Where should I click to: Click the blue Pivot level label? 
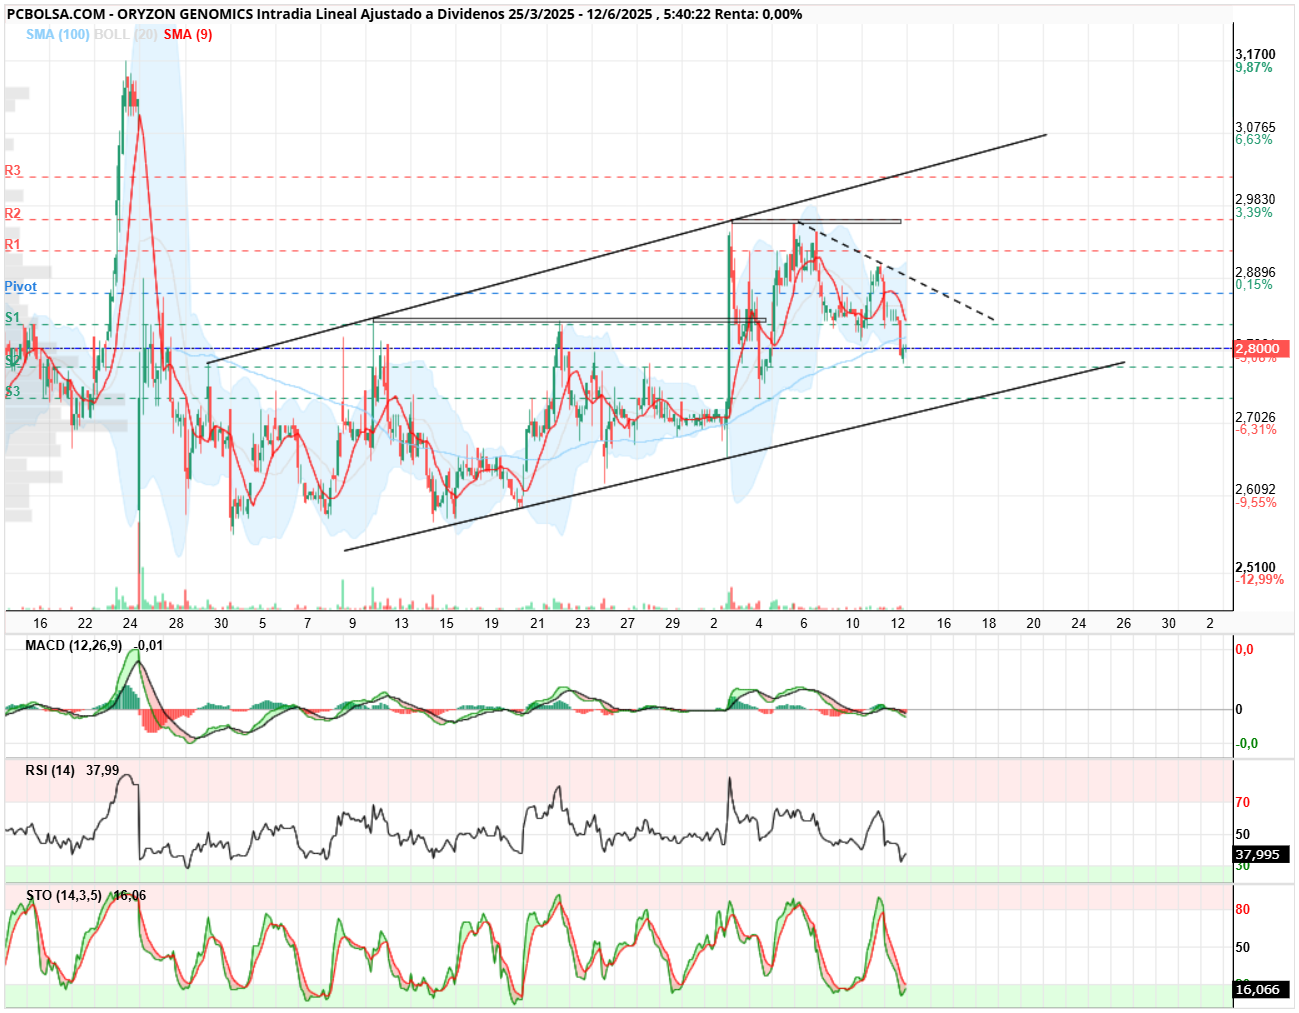(x=20, y=287)
